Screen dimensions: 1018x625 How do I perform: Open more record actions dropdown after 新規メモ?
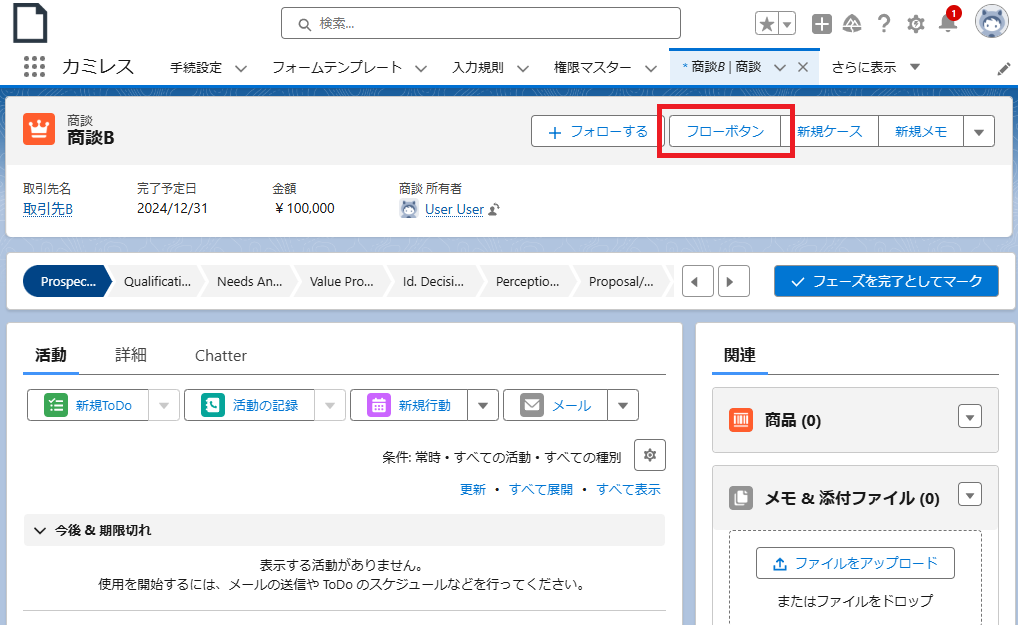coord(979,132)
